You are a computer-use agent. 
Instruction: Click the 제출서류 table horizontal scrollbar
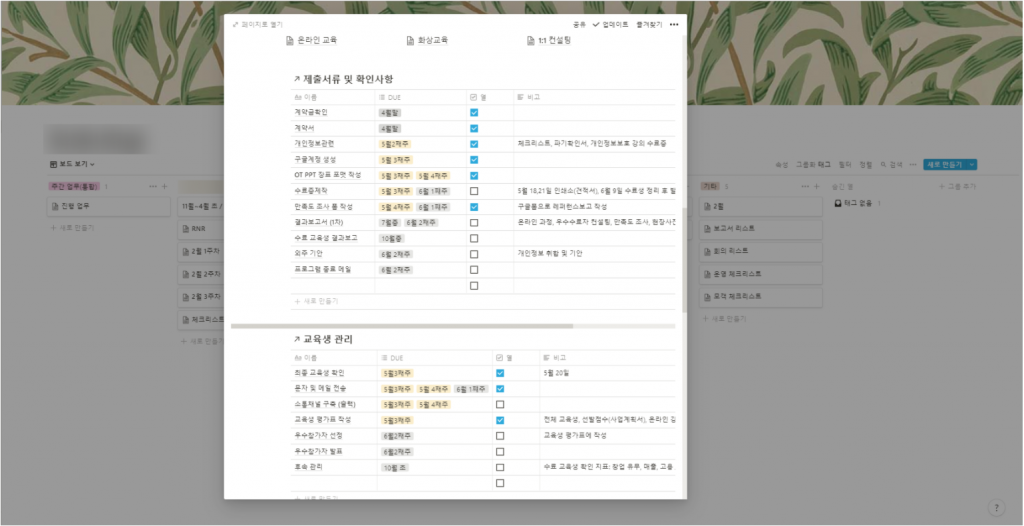tap(402, 325)
